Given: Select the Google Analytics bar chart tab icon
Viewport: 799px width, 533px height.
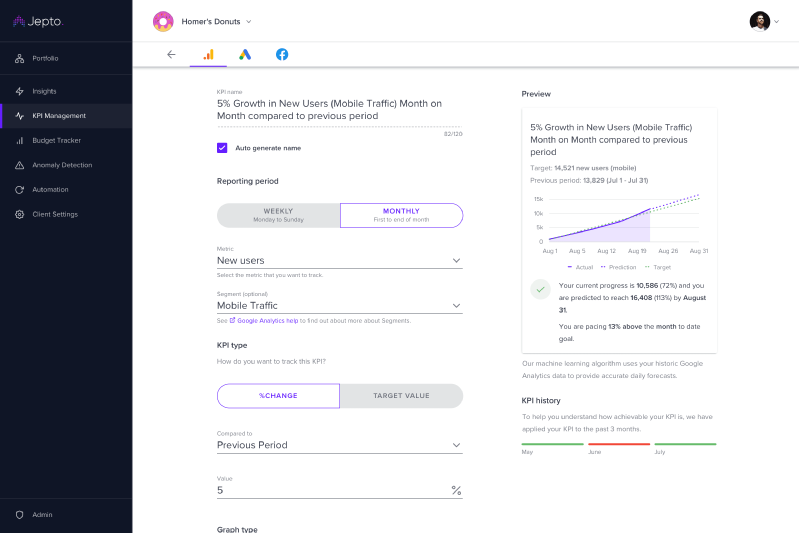Looking at the screenshot, I should click(x=208, y=54).
